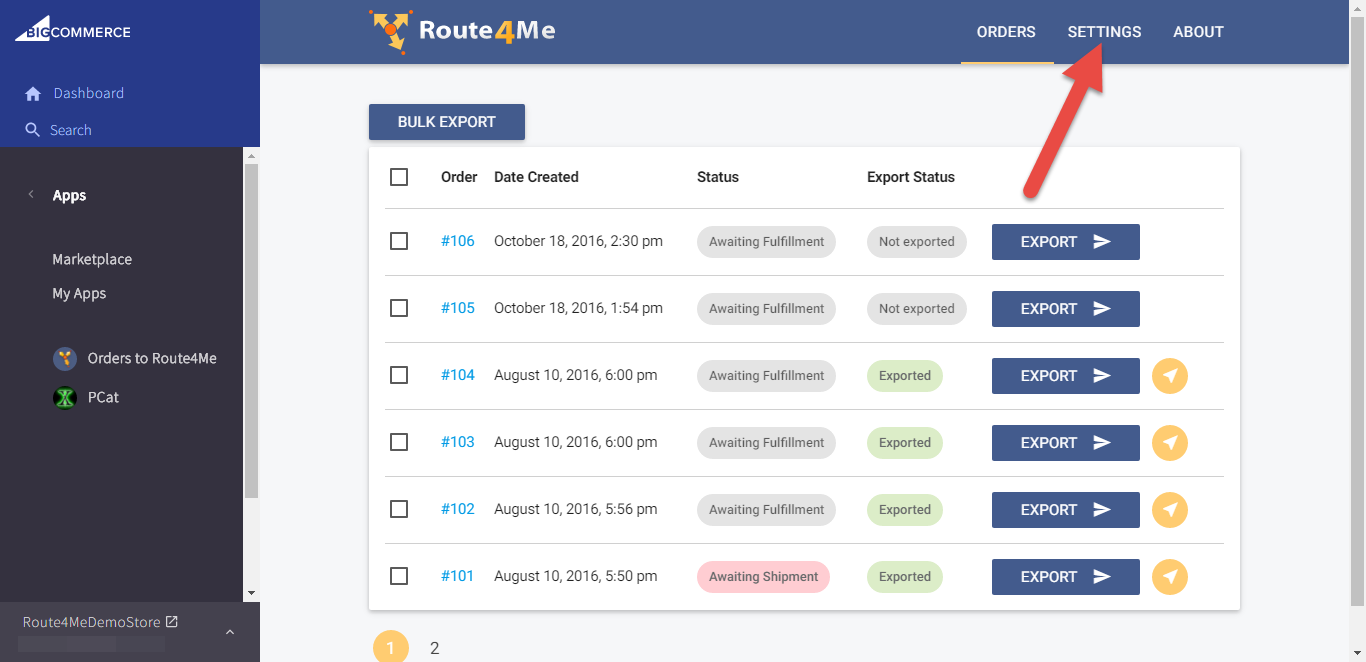Open the Route4MeDemoStore external link icon
1366x662 pixels.
pos(172,622)
